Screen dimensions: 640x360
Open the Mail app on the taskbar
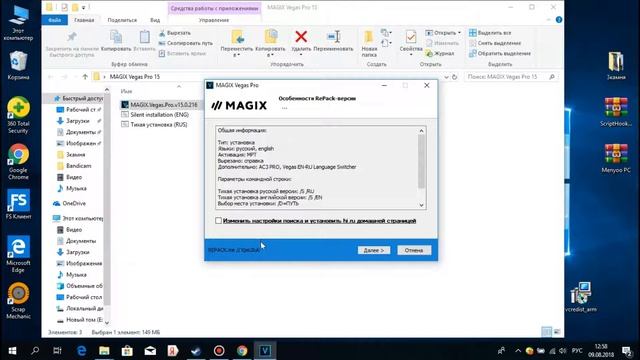(x=150, y=351)
